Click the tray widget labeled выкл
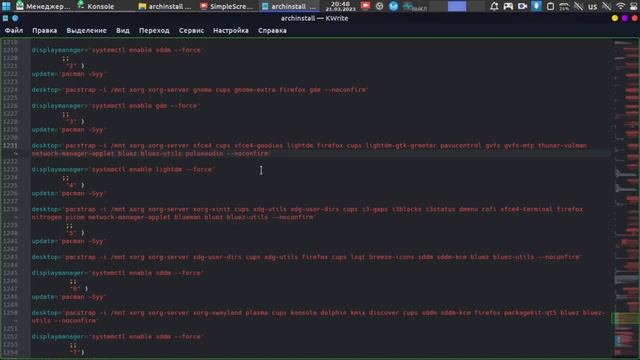 coord(414,7)
